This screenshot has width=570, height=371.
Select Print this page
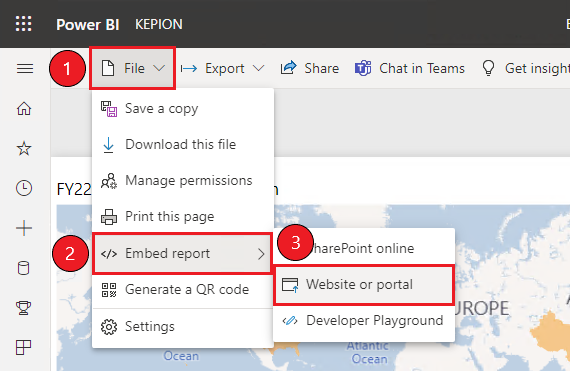pyautogui.click(x=182, y=217)
